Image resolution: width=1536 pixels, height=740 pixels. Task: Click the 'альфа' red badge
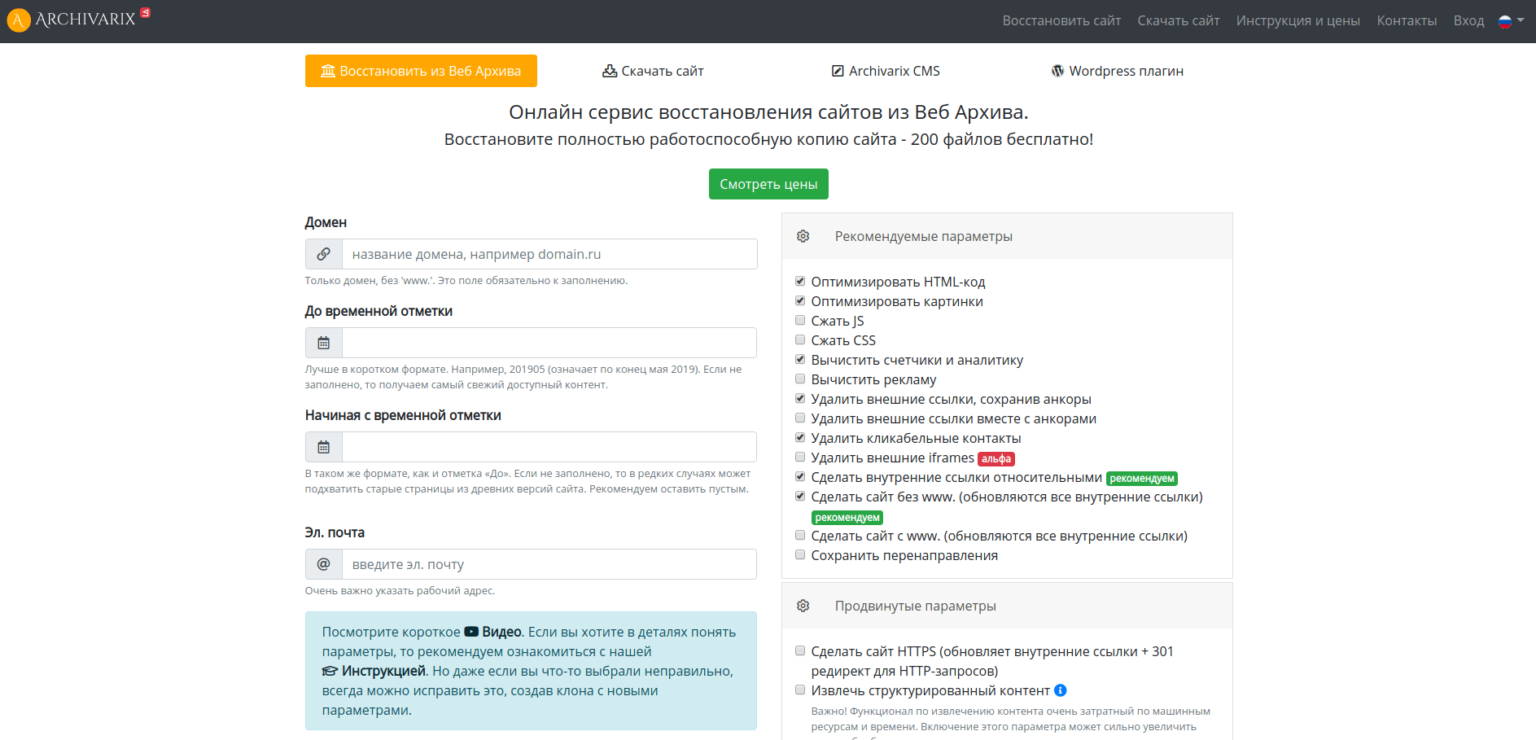(x=996, y=459)
